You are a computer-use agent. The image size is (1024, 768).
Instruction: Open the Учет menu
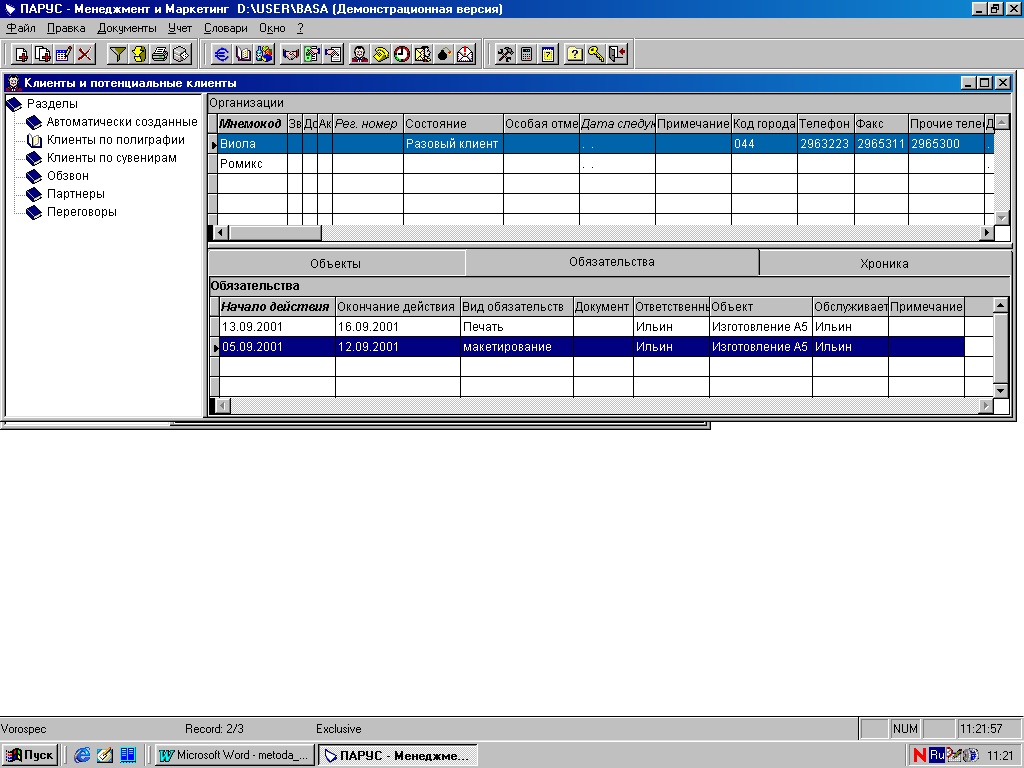click(x=180, y=28)
